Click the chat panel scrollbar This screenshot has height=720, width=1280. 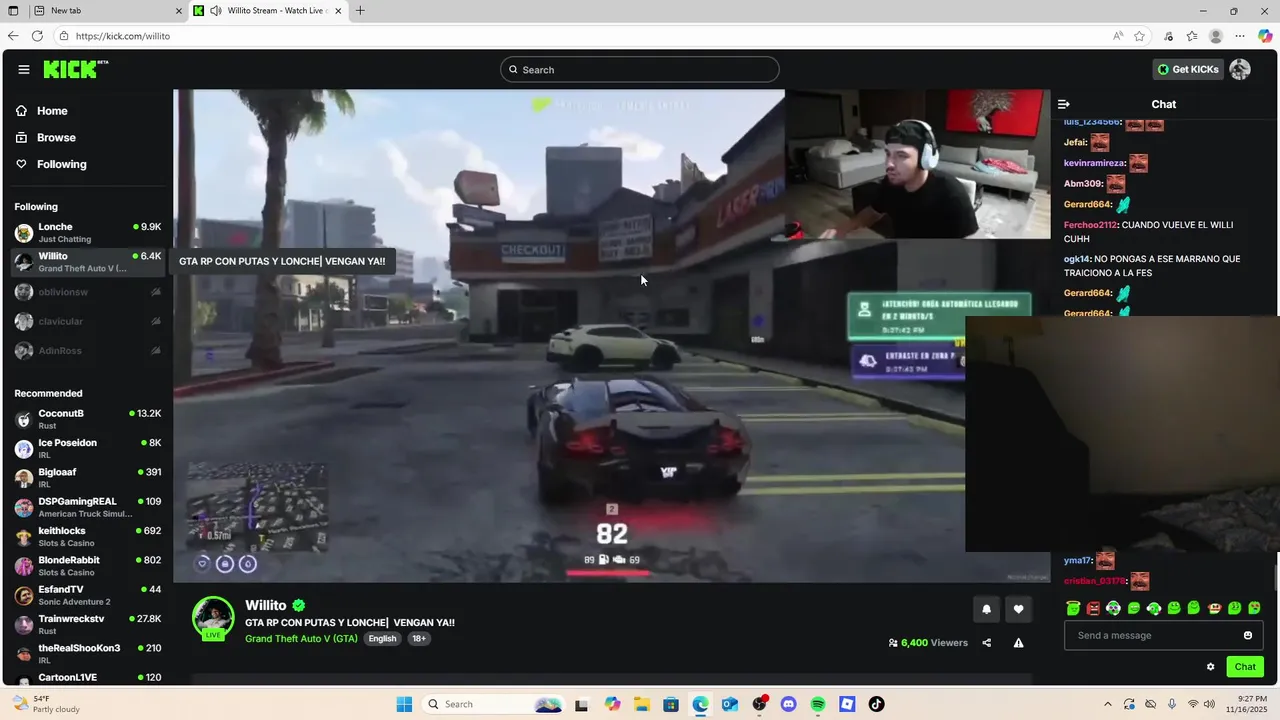[1275, 578]
